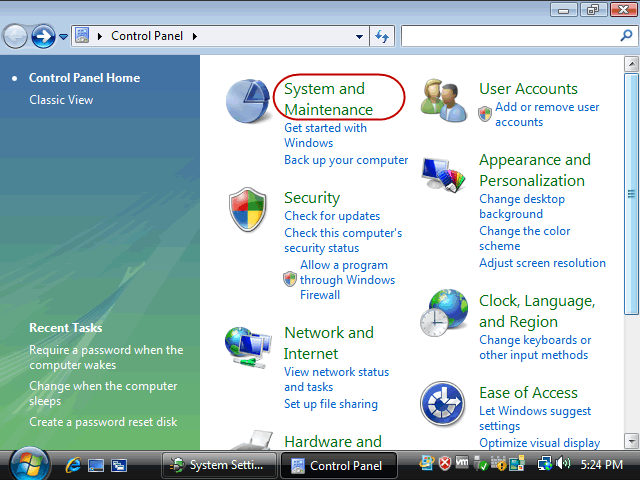Click the VMware vm tray icon
This screenshot has height=480, width=640.
(462, 462)
